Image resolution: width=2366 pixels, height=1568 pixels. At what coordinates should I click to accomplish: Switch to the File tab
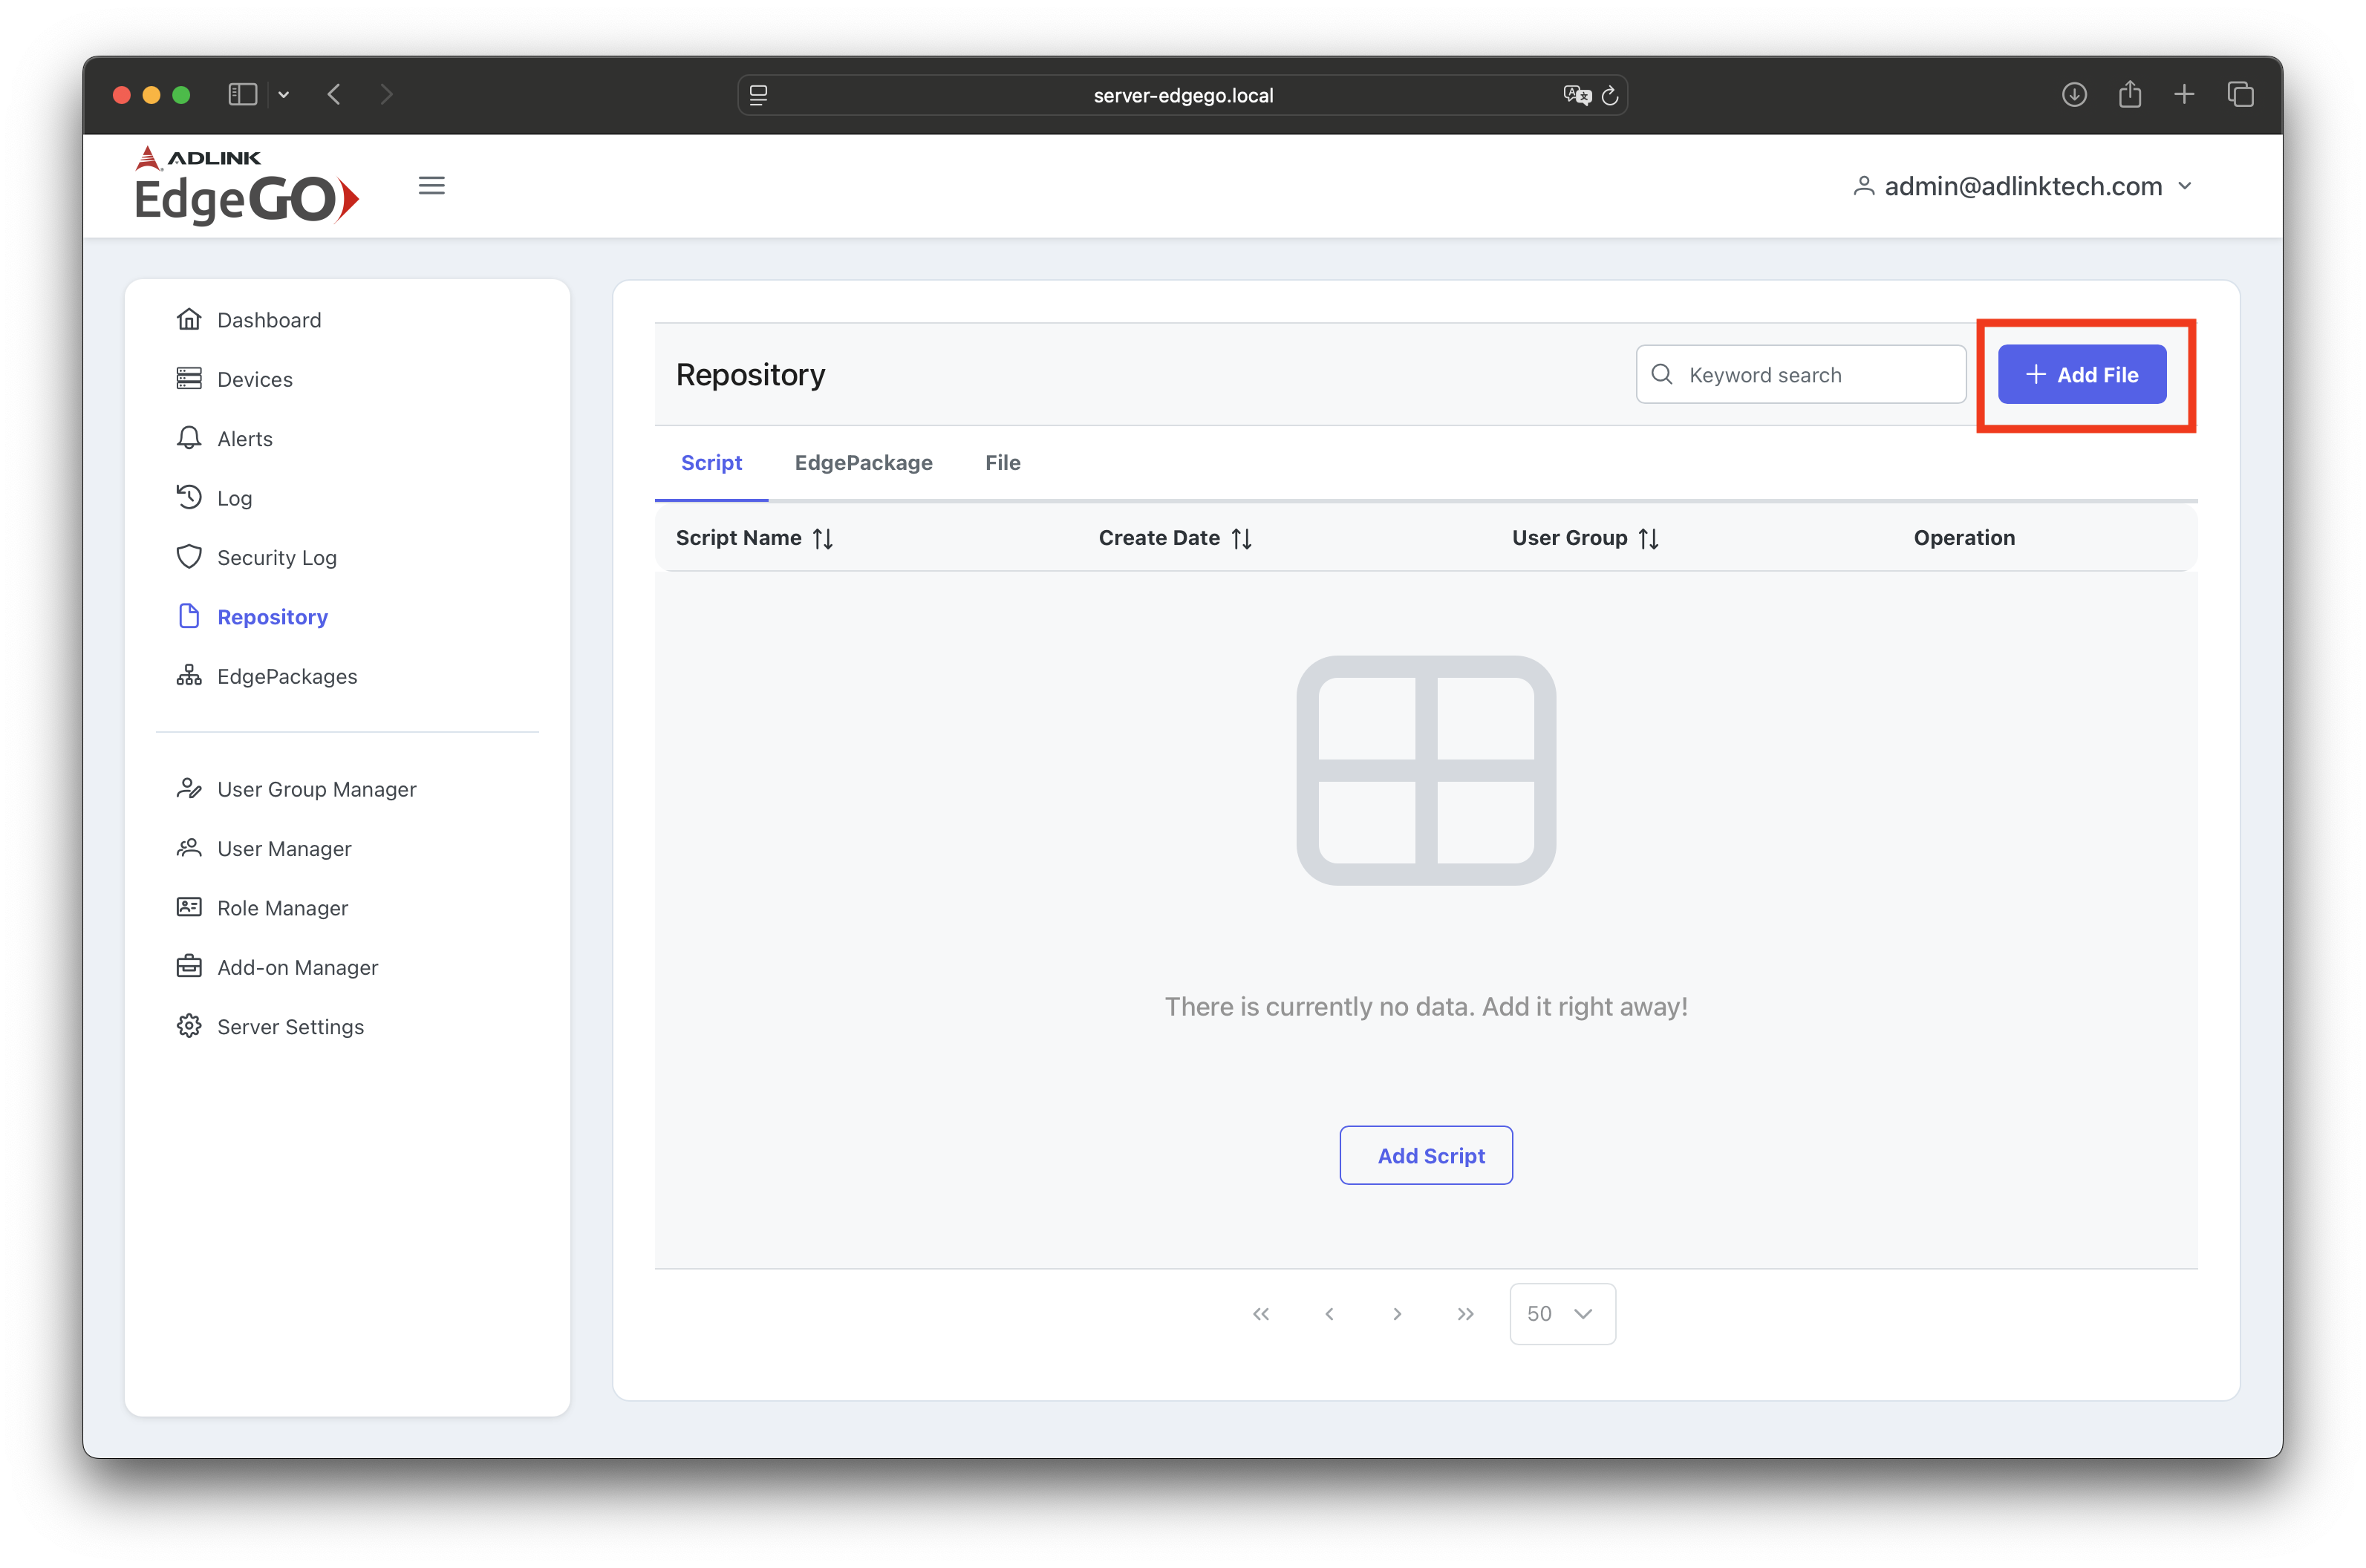[x=1002, y=463]
